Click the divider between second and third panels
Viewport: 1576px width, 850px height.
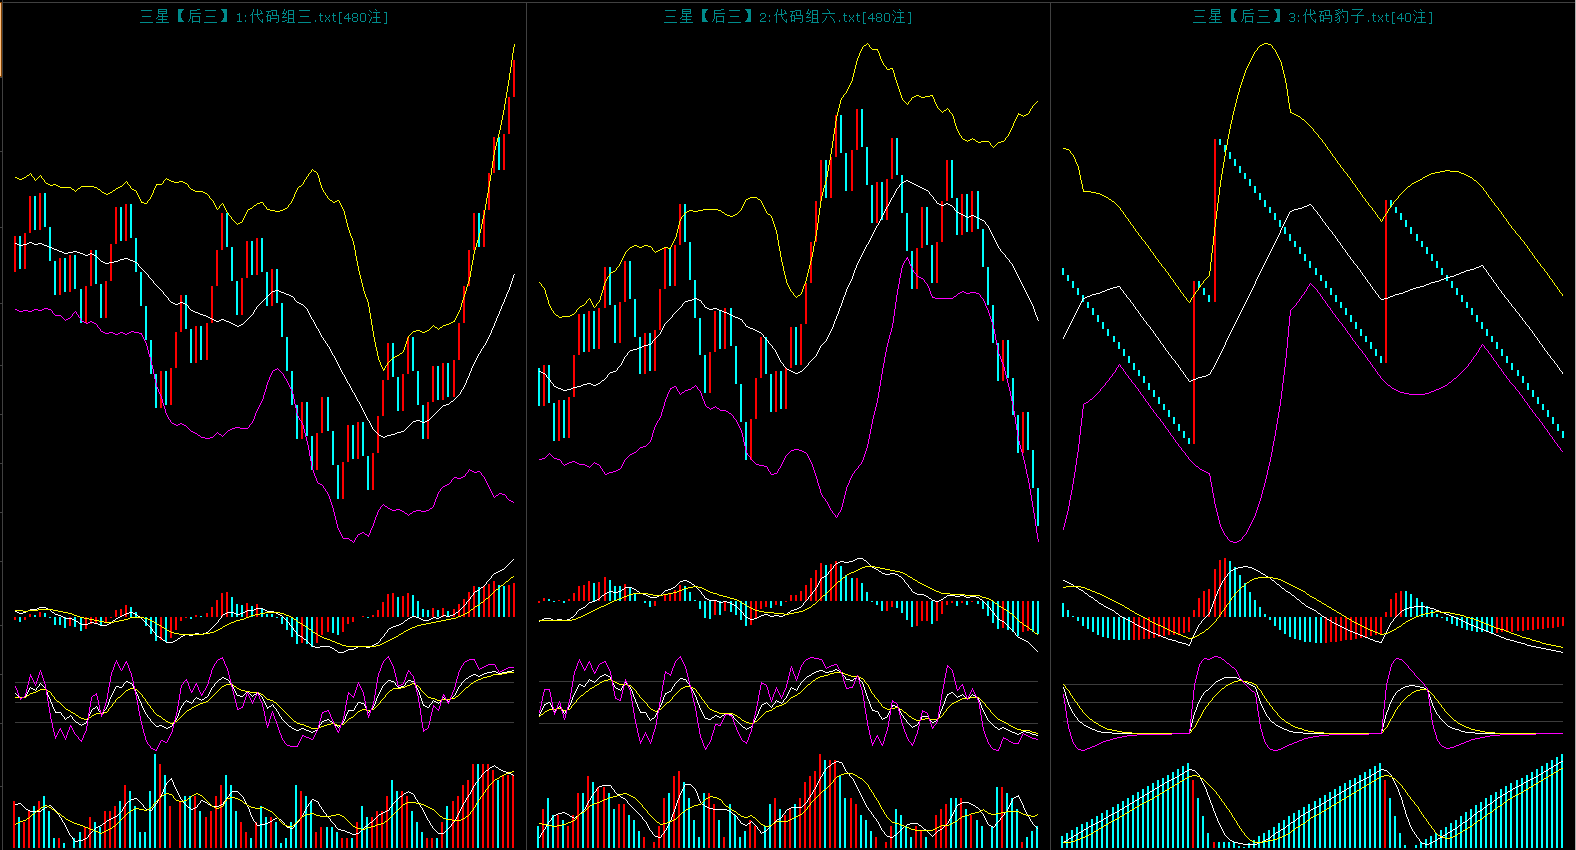[1050, 425]
